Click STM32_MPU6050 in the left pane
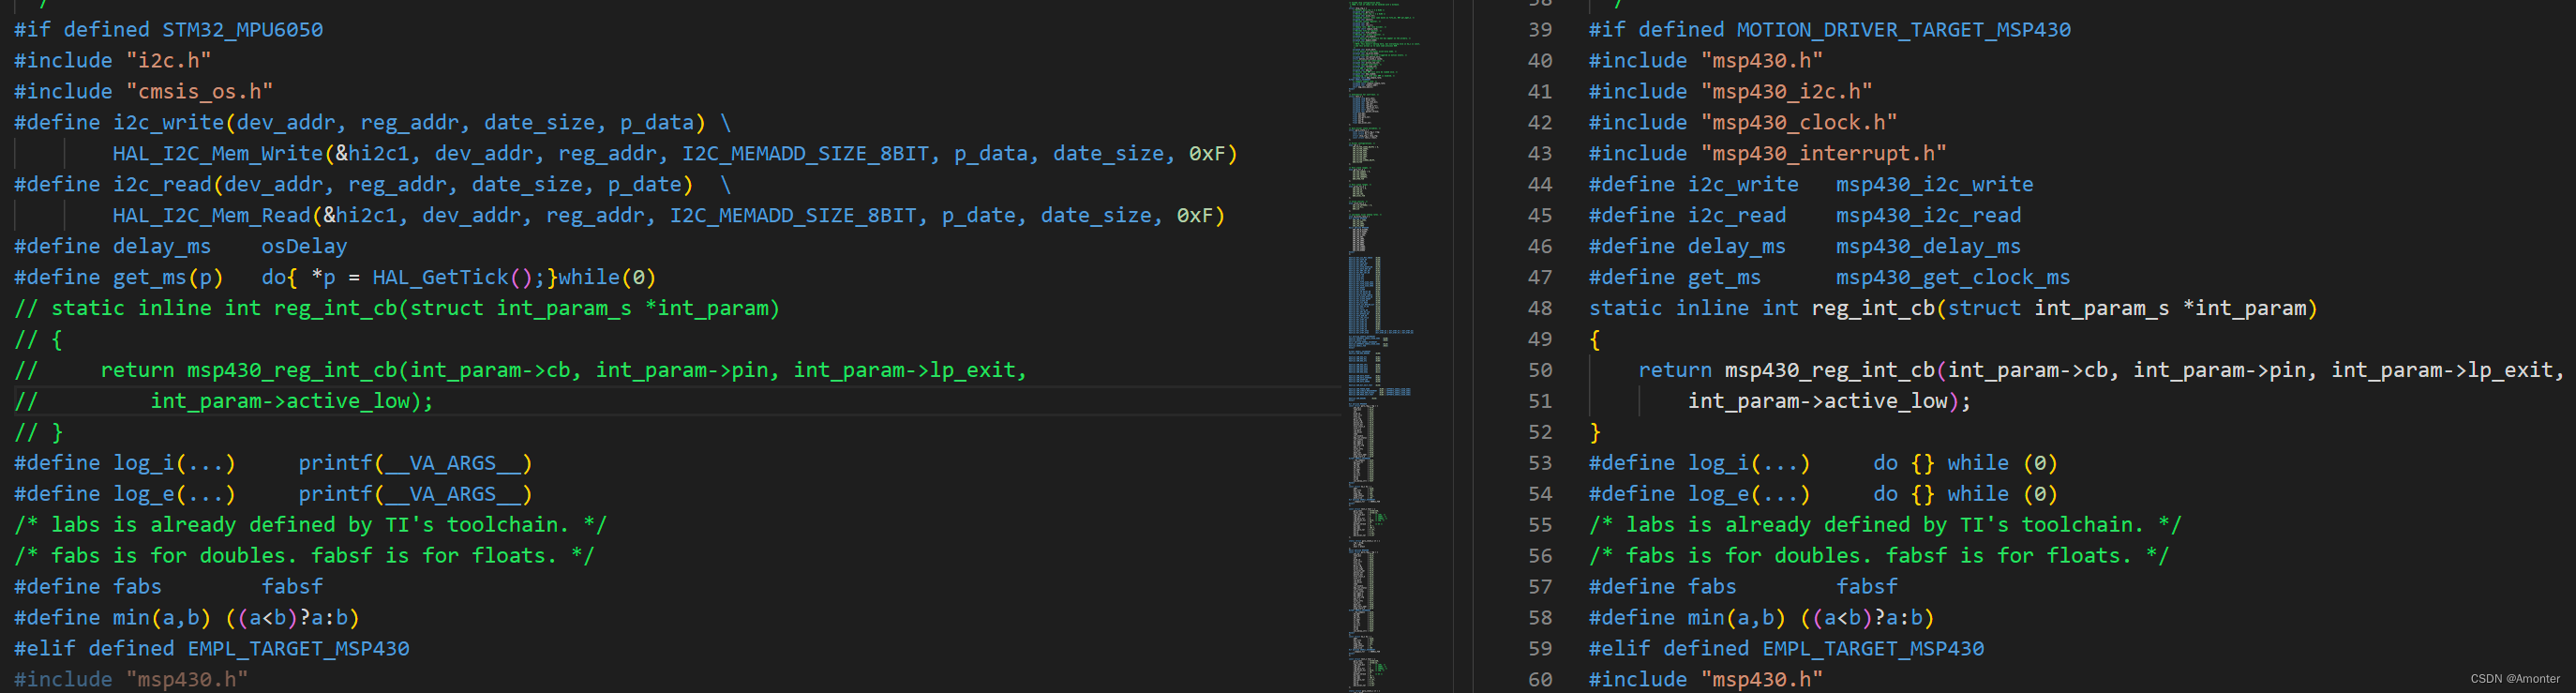This screenshot has width=2576, height=693. click(243, 30)
